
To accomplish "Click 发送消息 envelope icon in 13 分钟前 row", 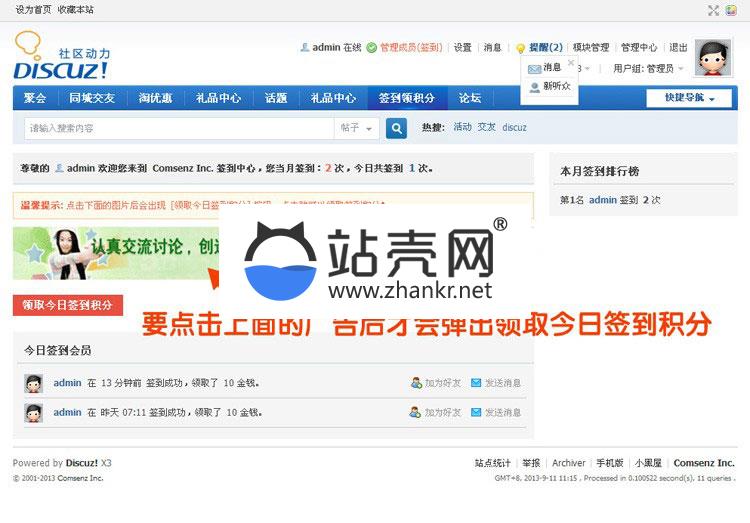I will coord(476,383).
